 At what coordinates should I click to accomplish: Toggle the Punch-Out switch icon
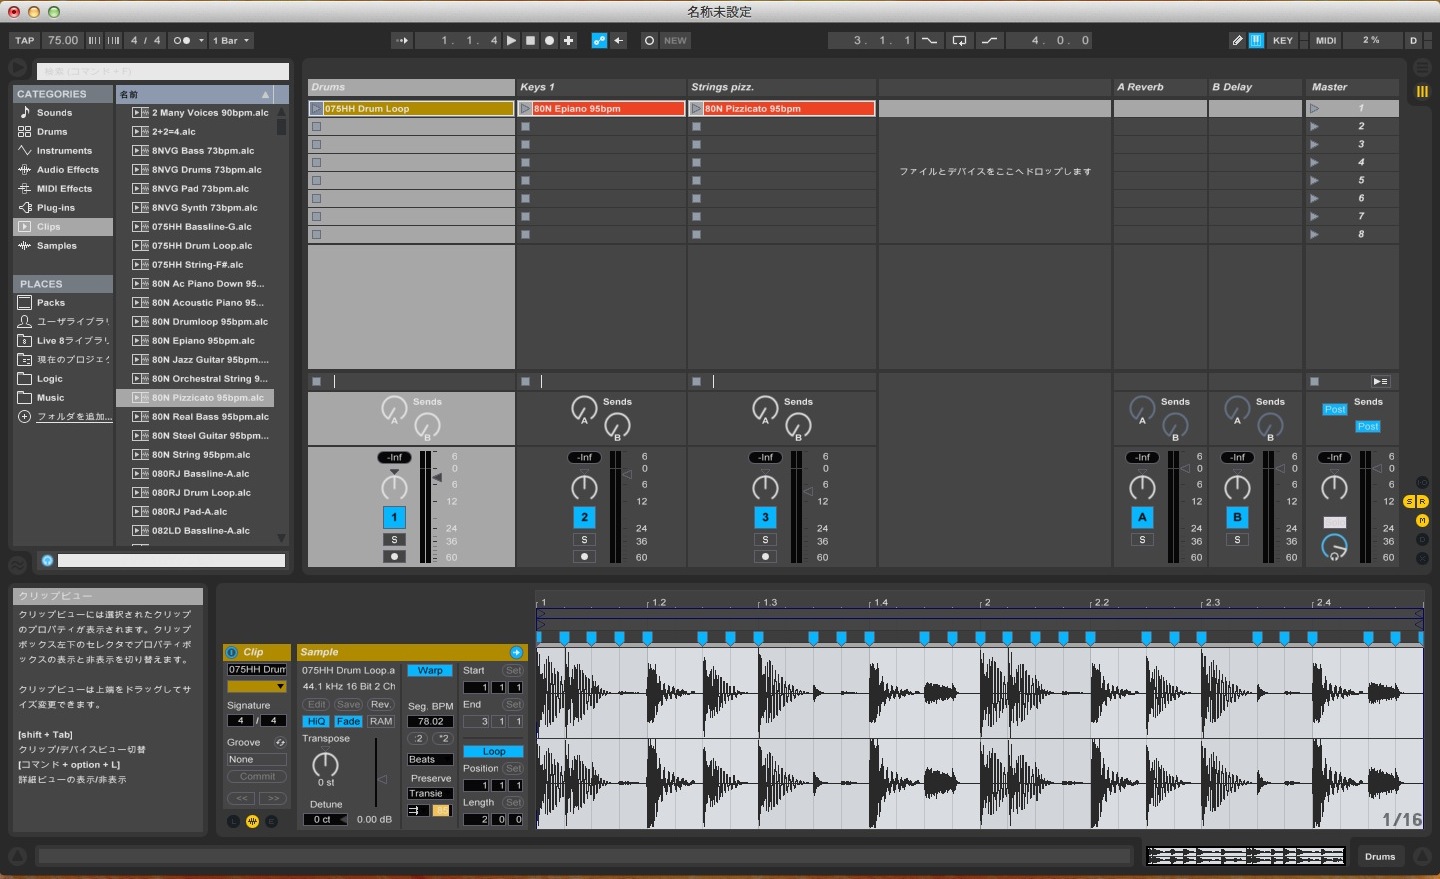pyautogui.click(x=989, y=41)
